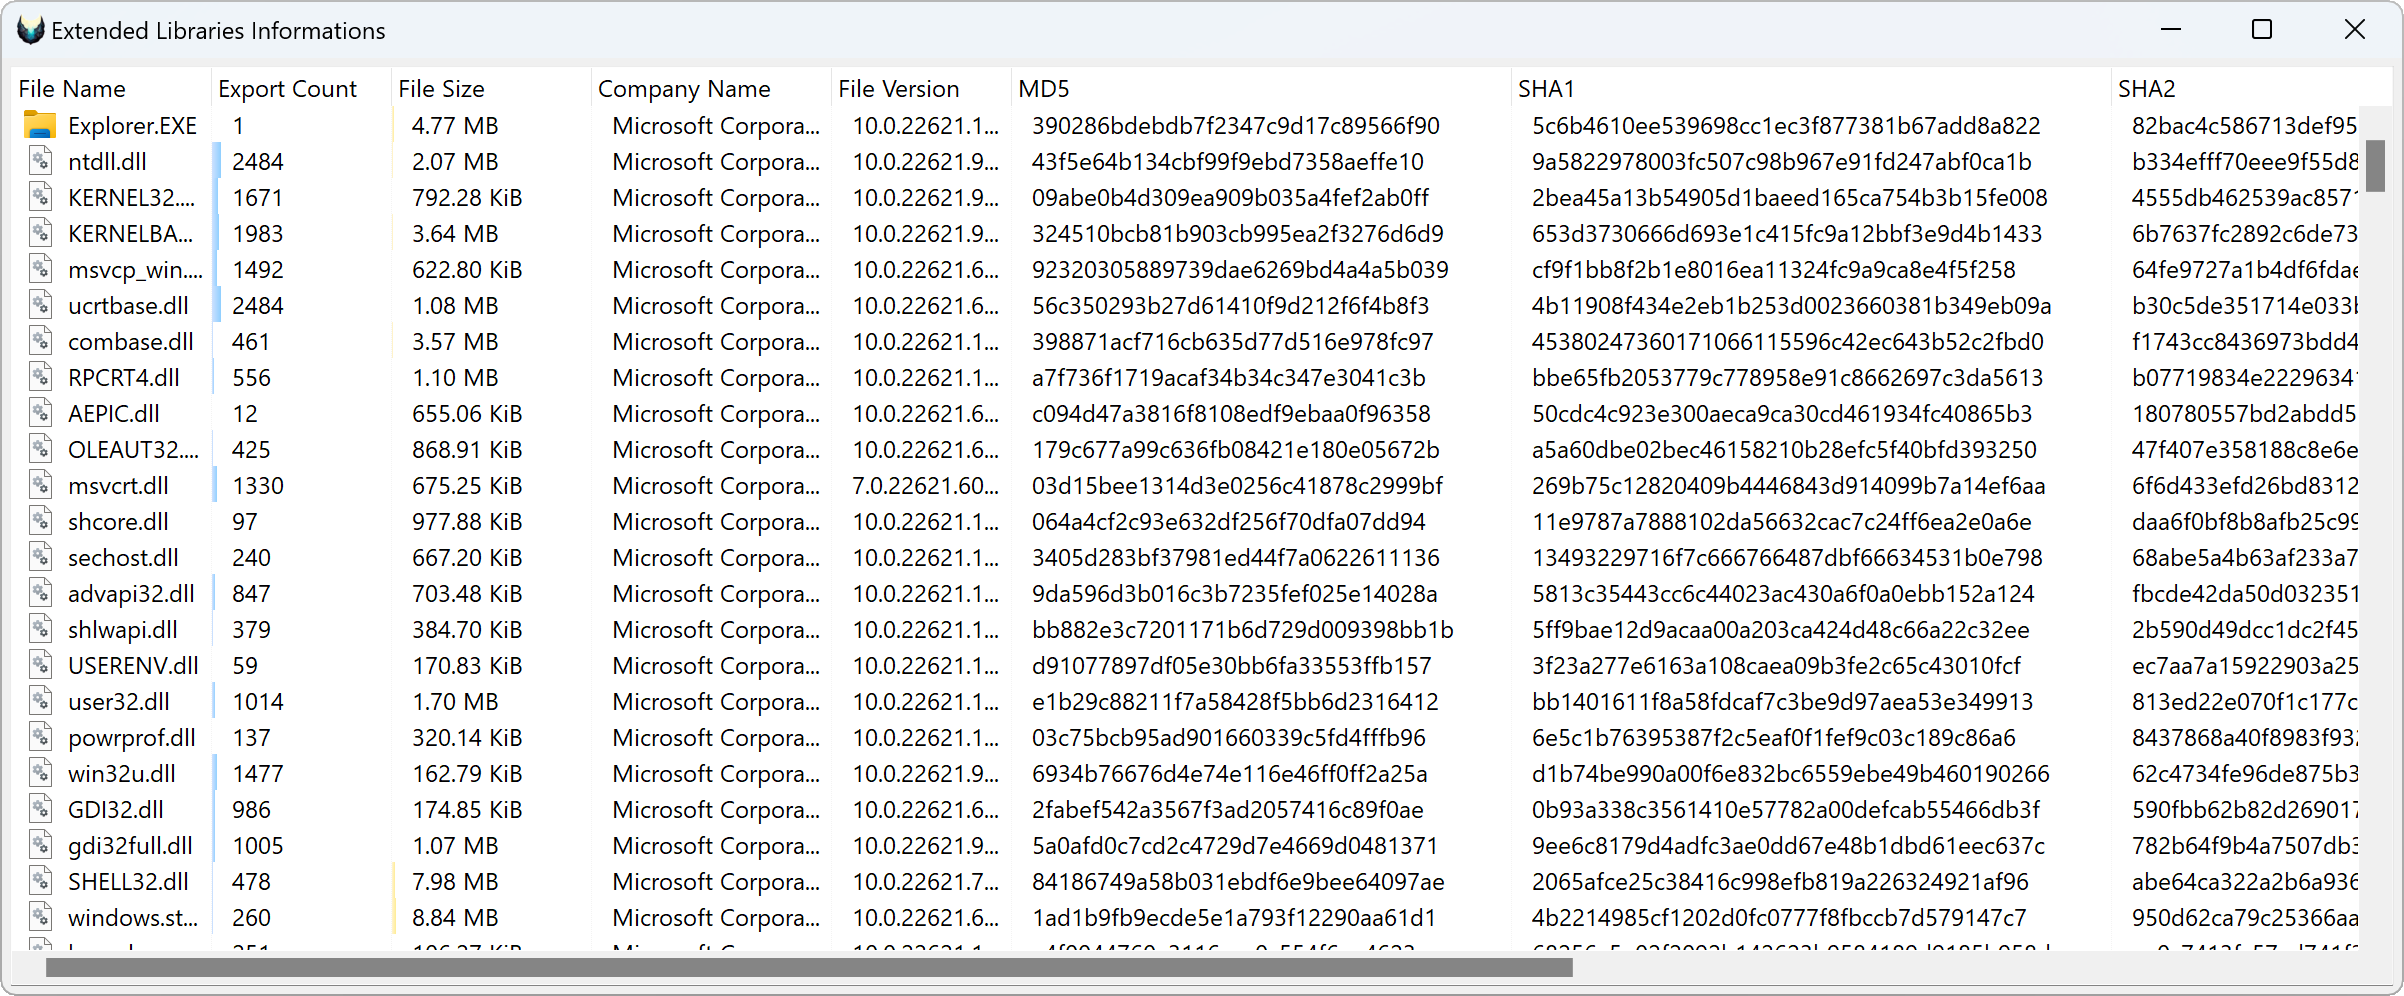Click the win32u.dll file icon
Screen dimensions: 2404x996
tap(40, 773)
